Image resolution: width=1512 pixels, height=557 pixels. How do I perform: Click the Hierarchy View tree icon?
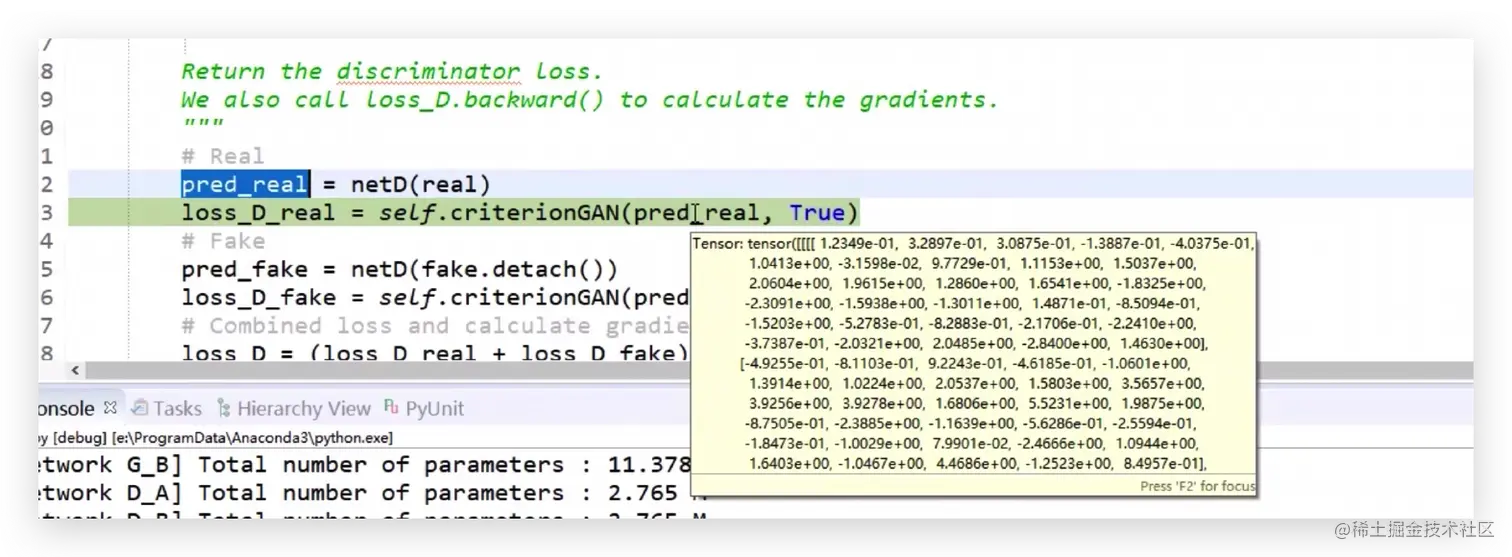tap(224, 408)
